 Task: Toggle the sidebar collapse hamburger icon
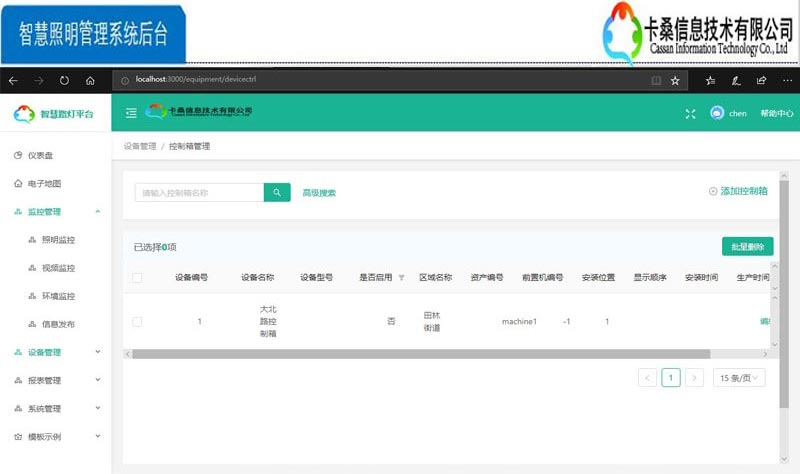click(x=131, y=113)
